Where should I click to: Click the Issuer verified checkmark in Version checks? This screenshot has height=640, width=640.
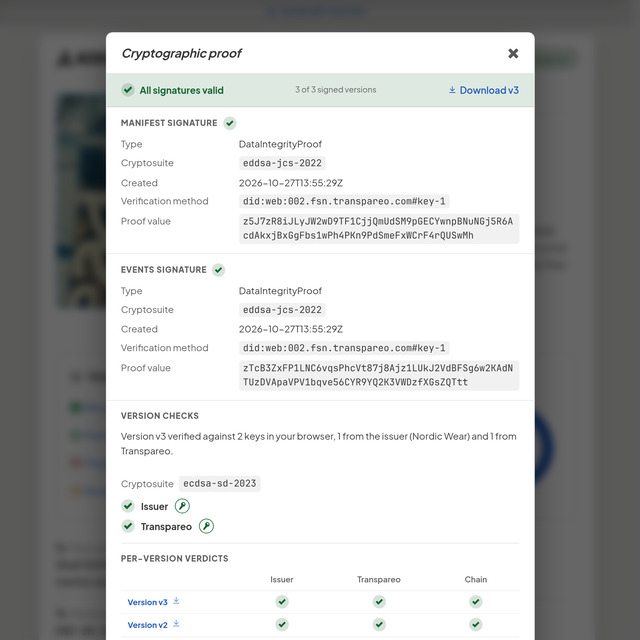(x=128, y=506)
